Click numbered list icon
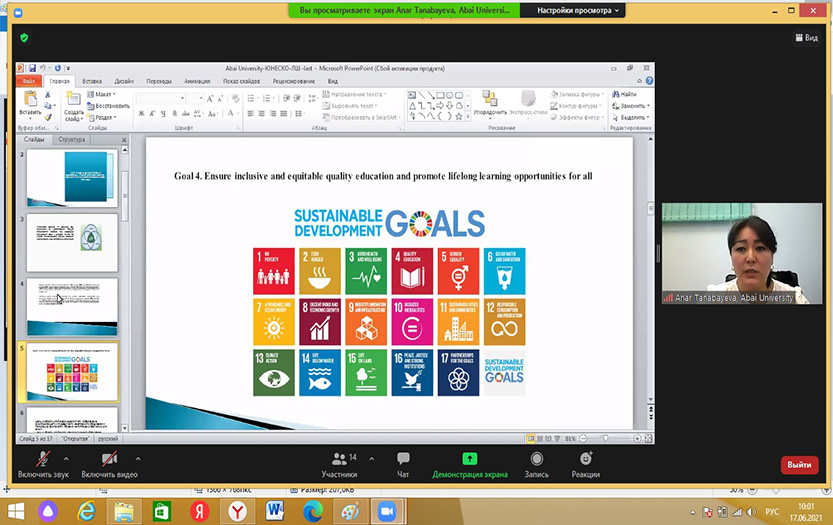The width and height of the screenshot is (833, 525). (268, 98)
